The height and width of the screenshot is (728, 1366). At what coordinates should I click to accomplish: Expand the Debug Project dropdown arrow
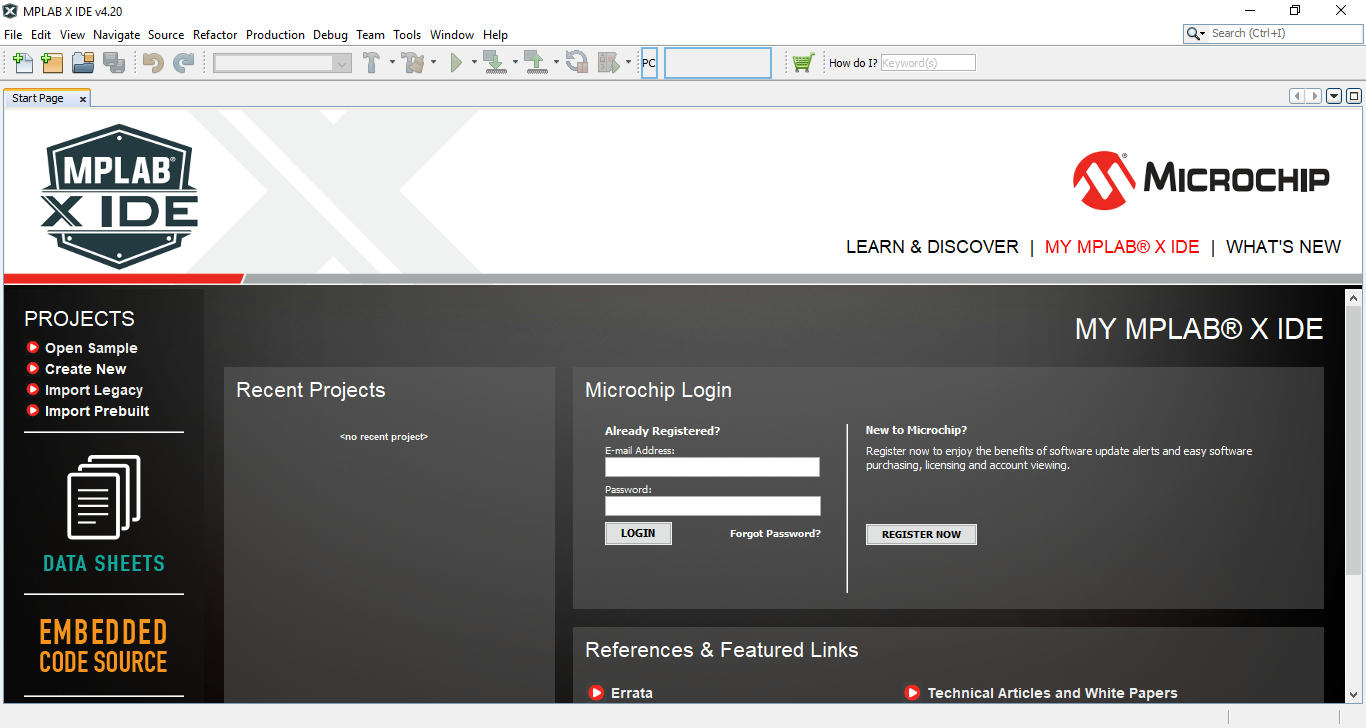[628, 63]
